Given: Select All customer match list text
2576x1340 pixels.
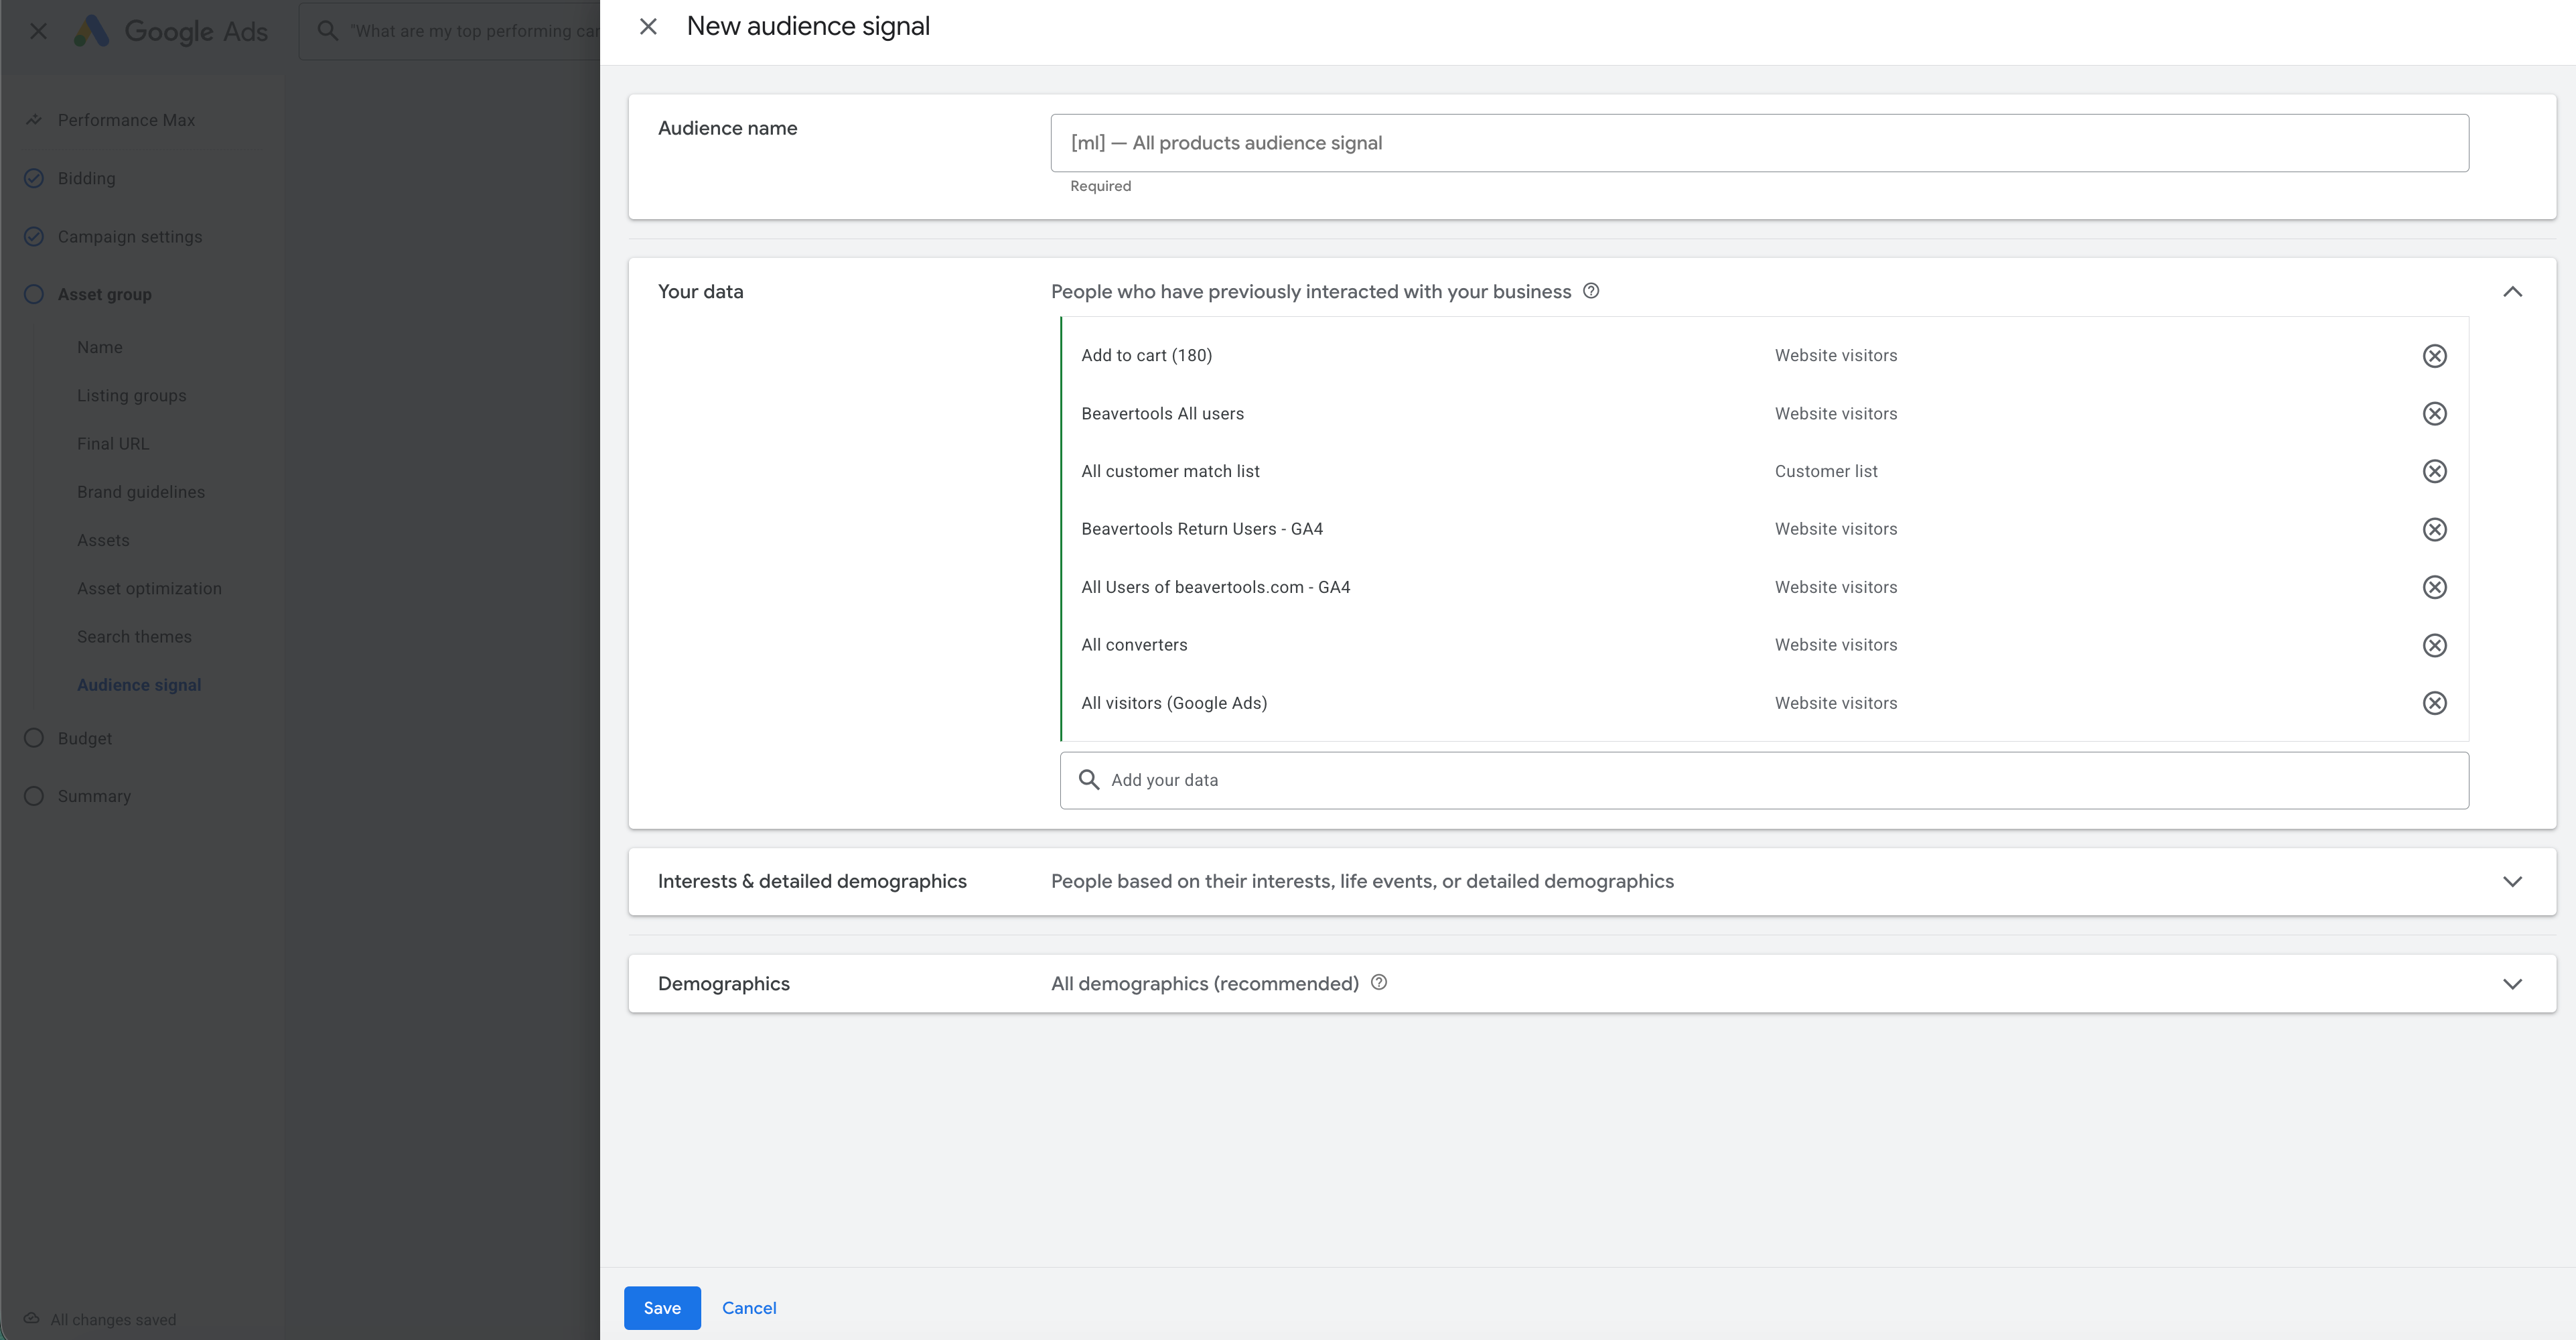Looking at the screenshot, I should (1170, 471).
